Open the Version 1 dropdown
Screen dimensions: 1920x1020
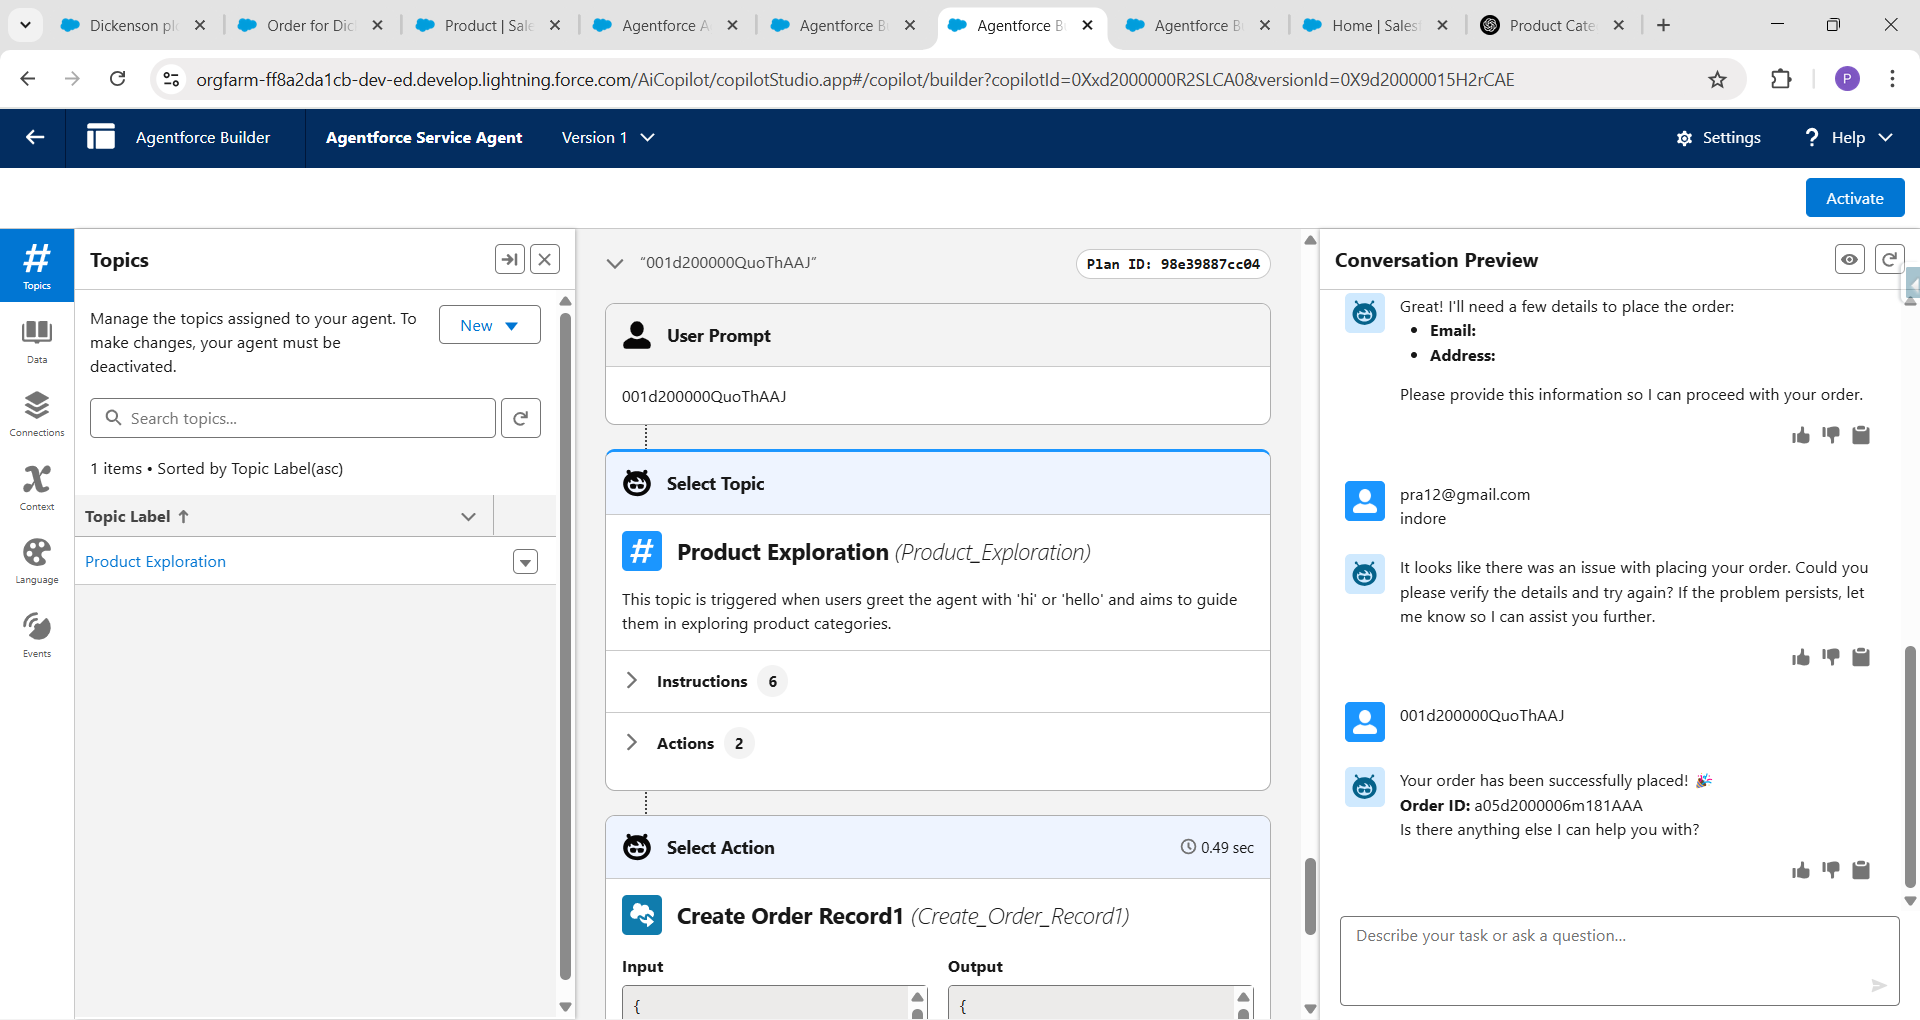[608, 138]
